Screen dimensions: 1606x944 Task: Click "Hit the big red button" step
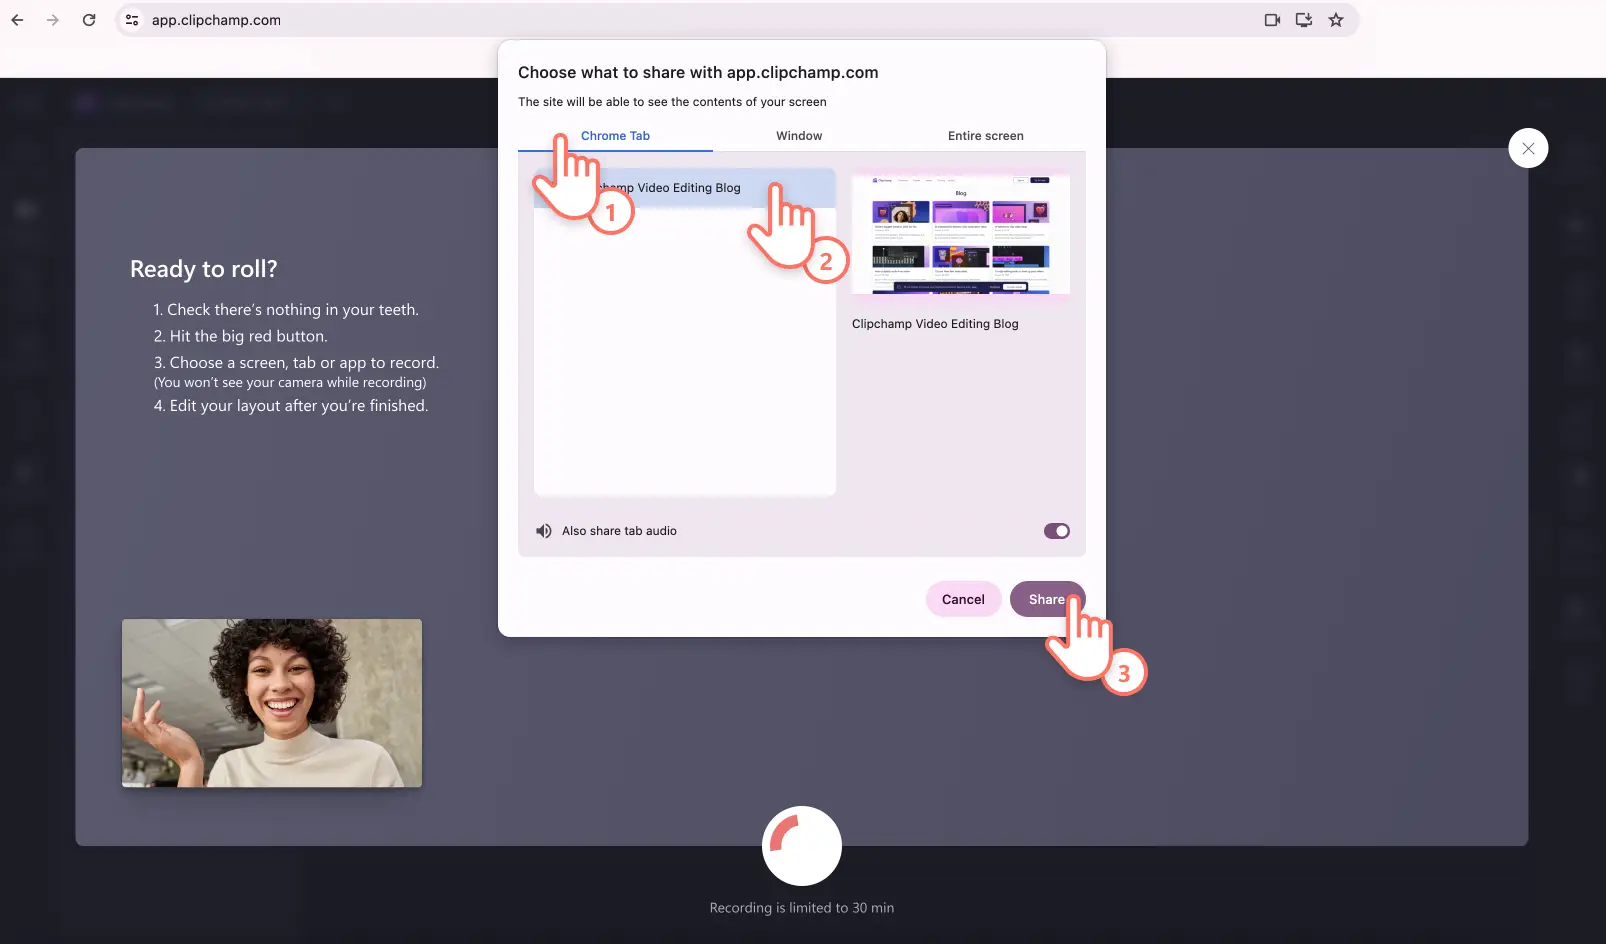coord(240,336)
